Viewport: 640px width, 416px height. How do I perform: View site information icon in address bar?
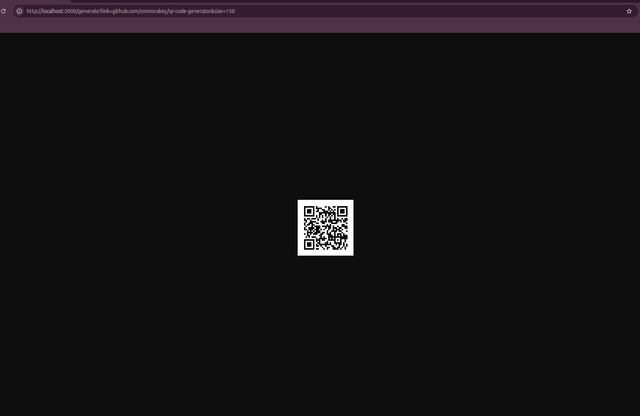(19, 11)
